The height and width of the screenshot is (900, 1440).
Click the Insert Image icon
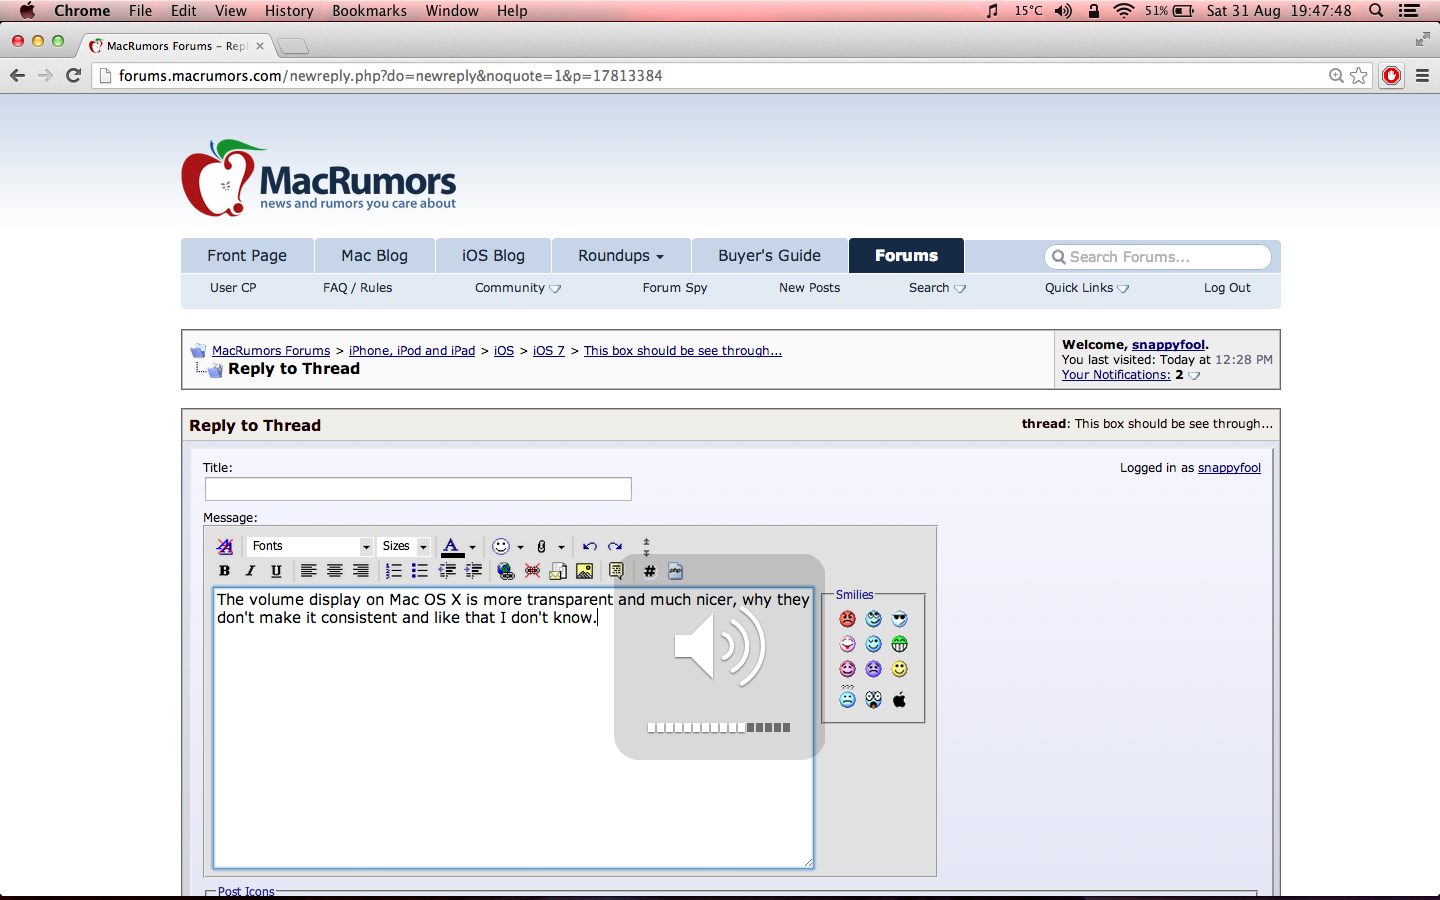tap(584, 571)
